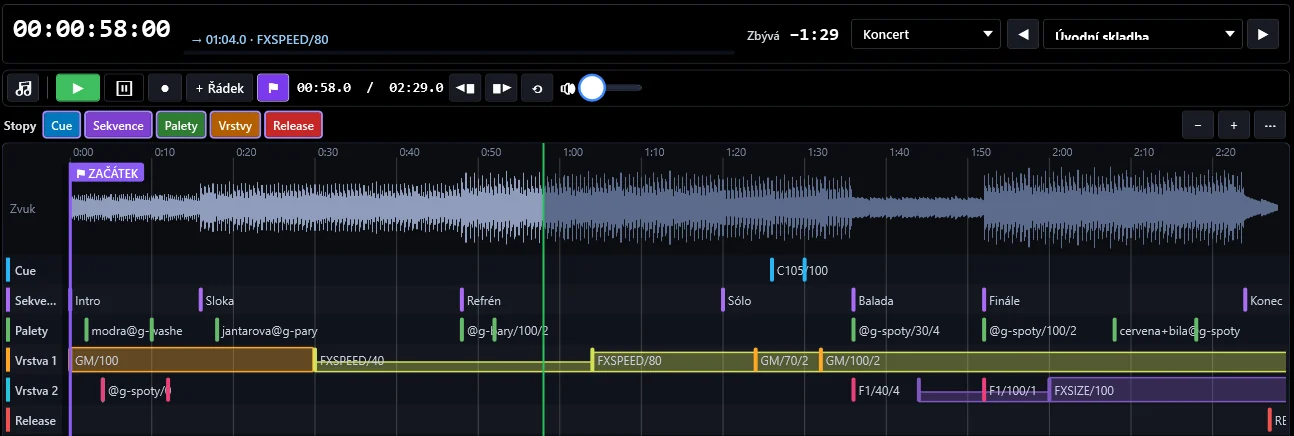The image size is (1294, 436).
Task: Select the @g-spoty/30/4 palette event
Action: click(x=897, y=330)
